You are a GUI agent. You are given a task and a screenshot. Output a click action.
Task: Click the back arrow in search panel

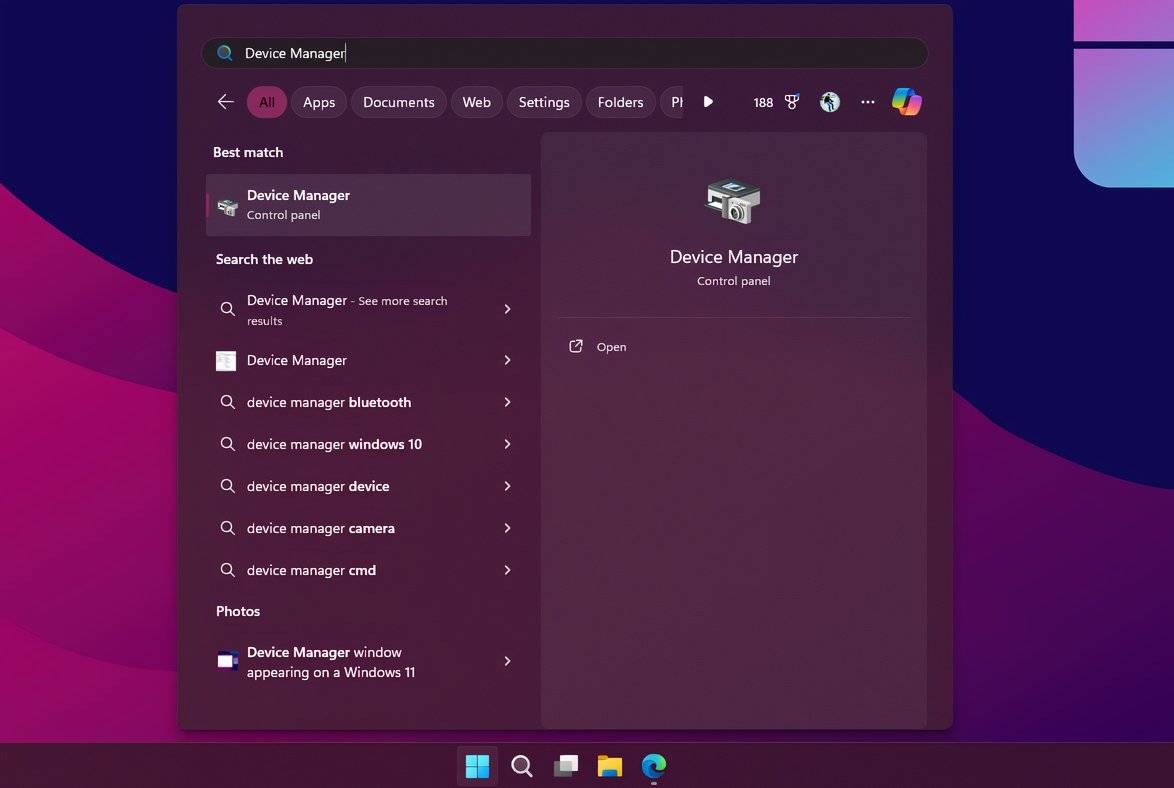pyautogui.click(x=225, y=102)
